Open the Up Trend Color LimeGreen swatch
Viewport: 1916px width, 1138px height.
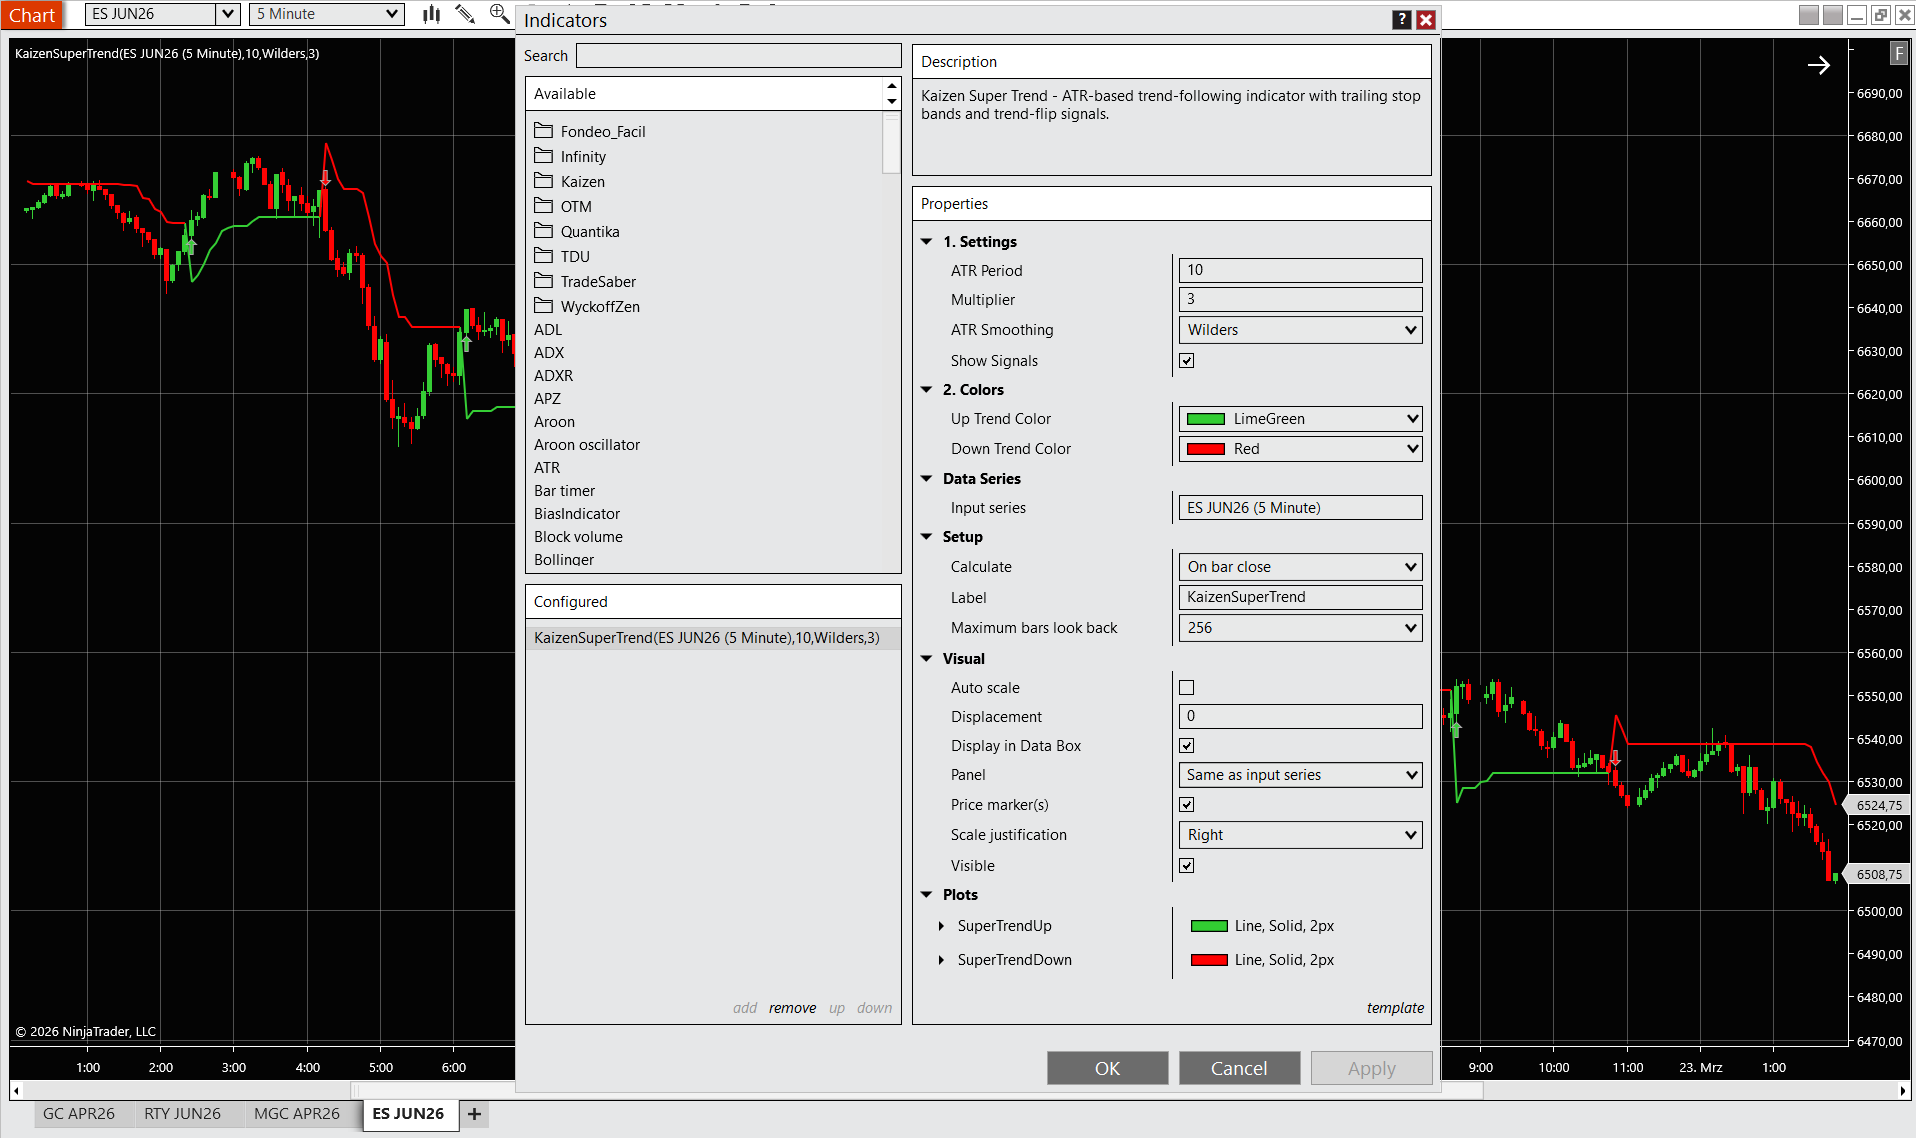tap(1300, 419)
